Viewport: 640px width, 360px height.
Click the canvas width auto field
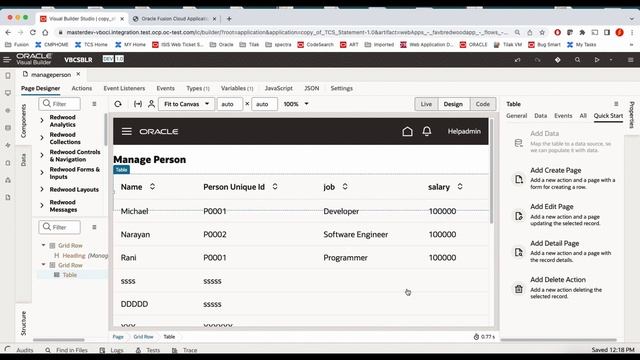(229, 104)
